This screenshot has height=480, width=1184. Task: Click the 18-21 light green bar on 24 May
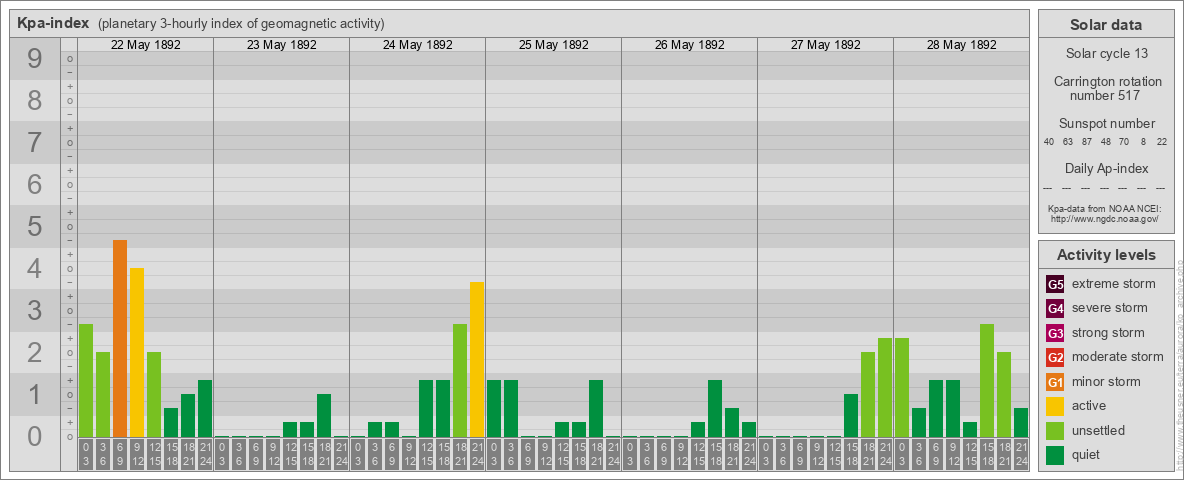pos(460,380)
